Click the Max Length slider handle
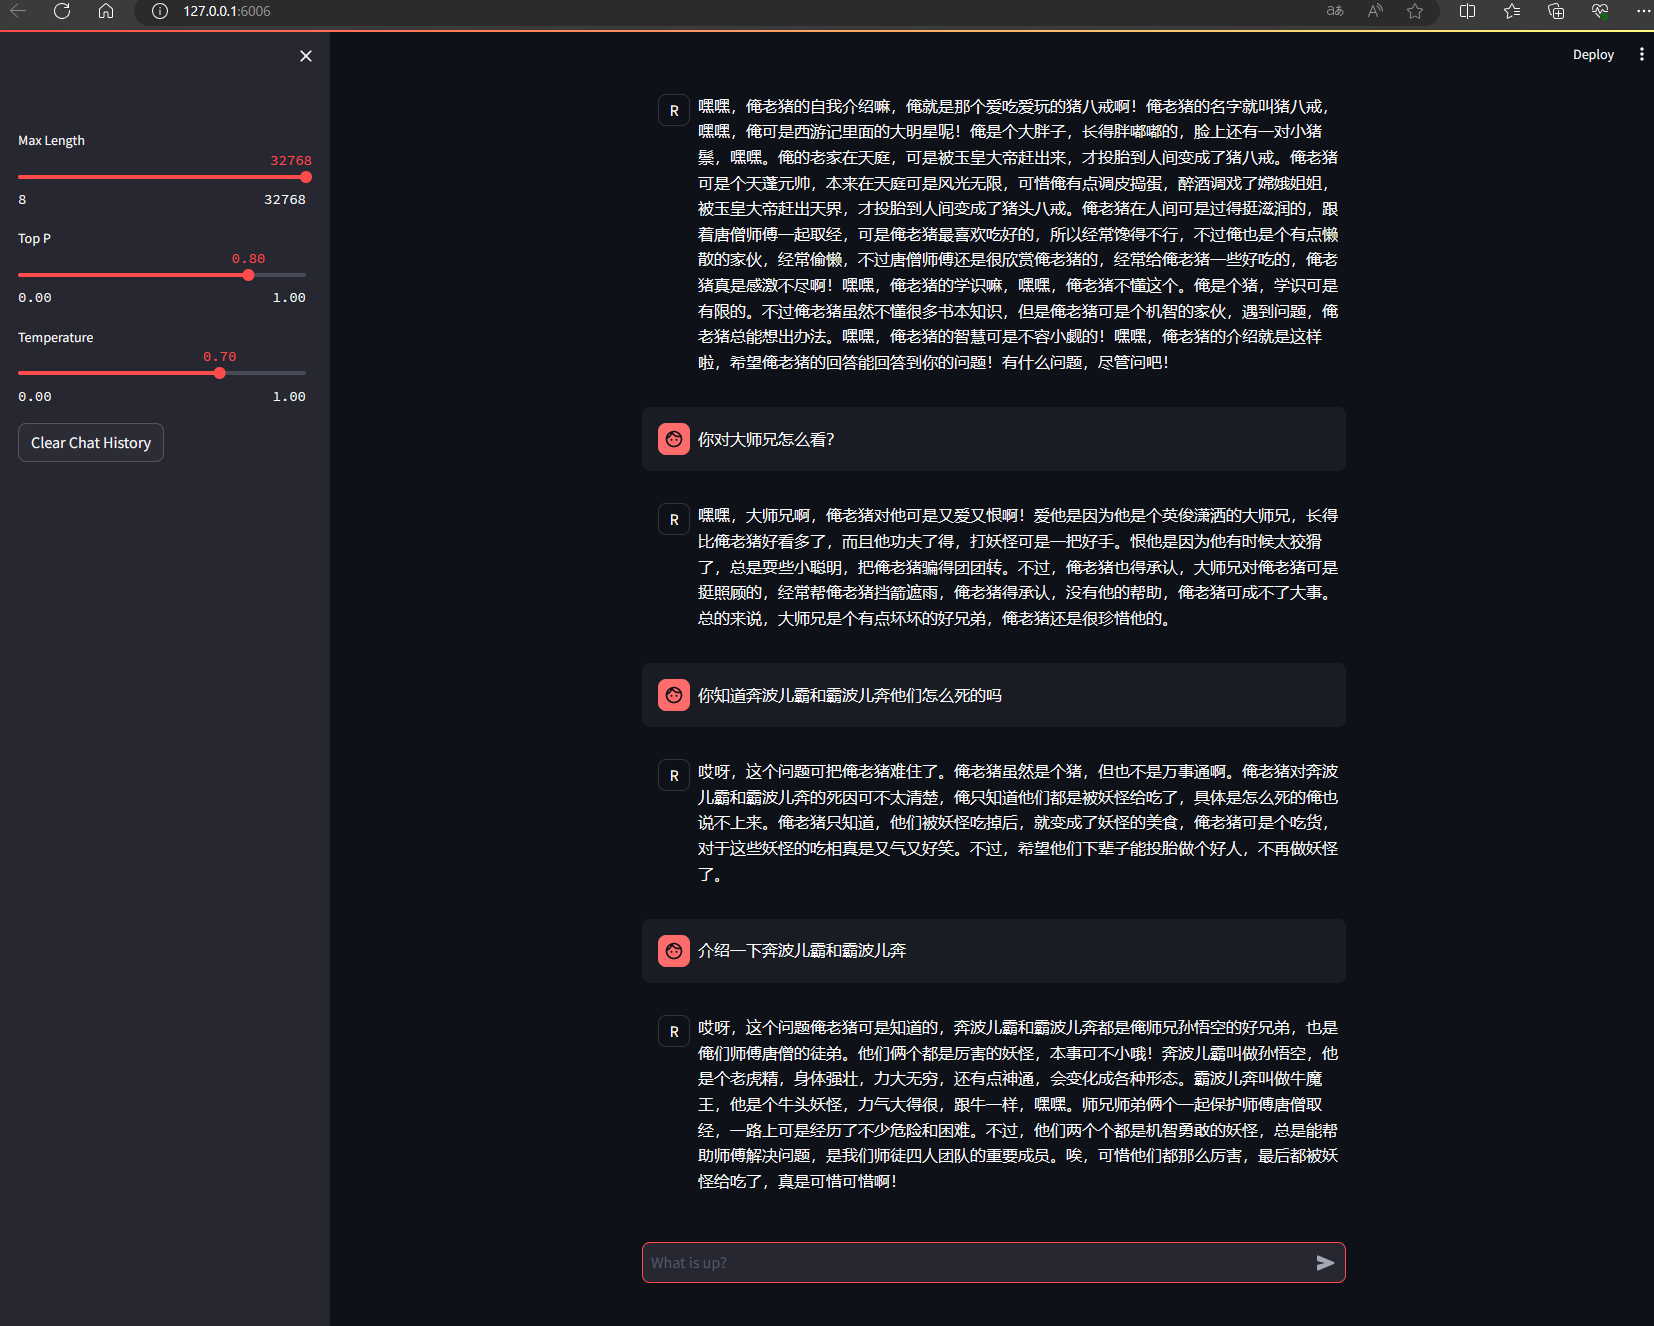The width and height of the screenshot is (1654, 1326). click(x=306, y=177)
